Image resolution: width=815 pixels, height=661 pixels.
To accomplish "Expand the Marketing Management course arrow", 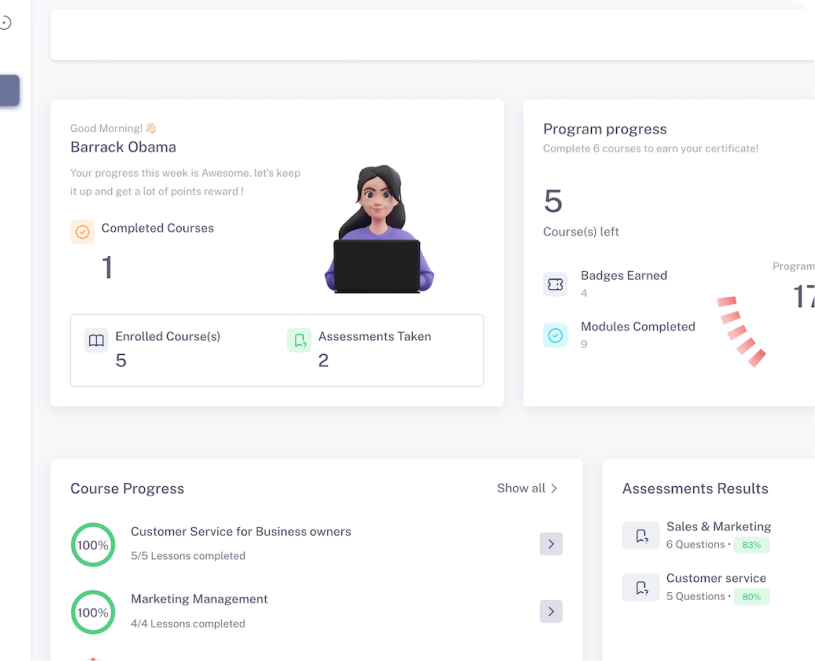I will click(551, 611).
